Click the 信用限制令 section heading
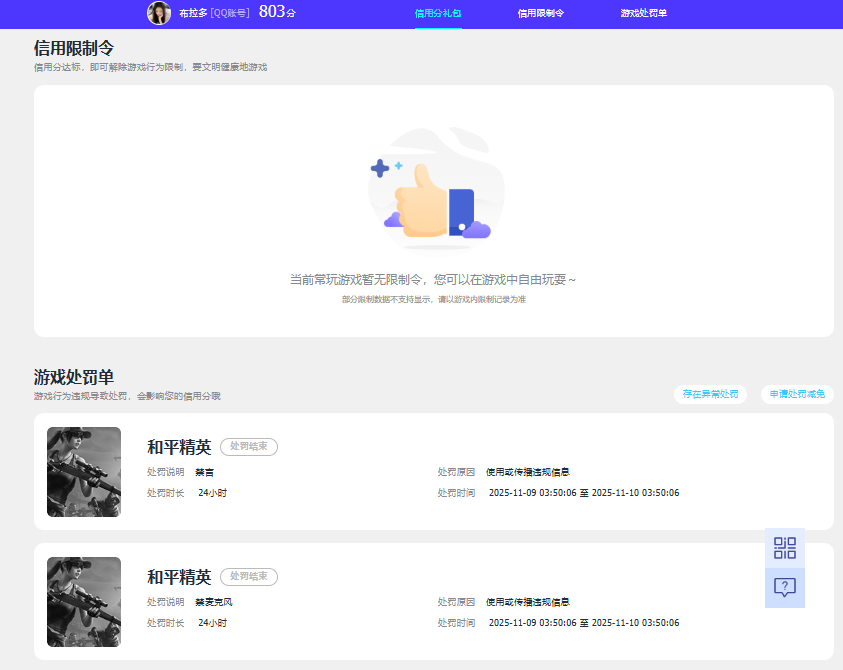The width and height of the screenshot is (843, 670). click(x=74, y=48)
